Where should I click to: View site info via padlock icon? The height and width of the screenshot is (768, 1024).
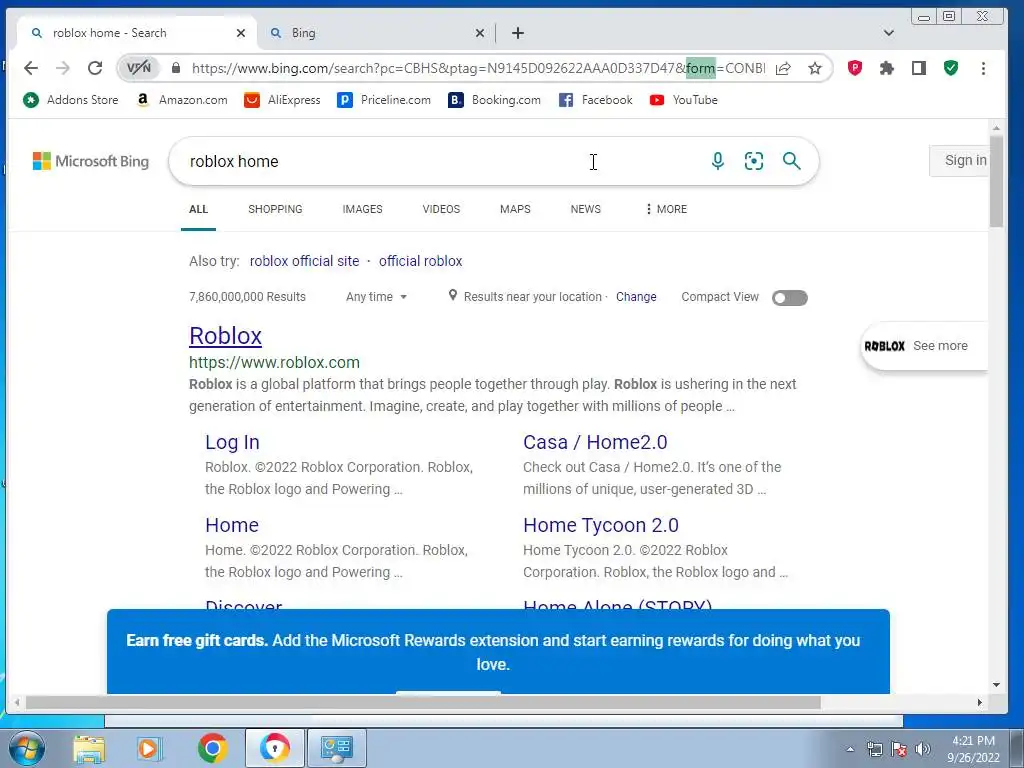[x=175, y=68]
